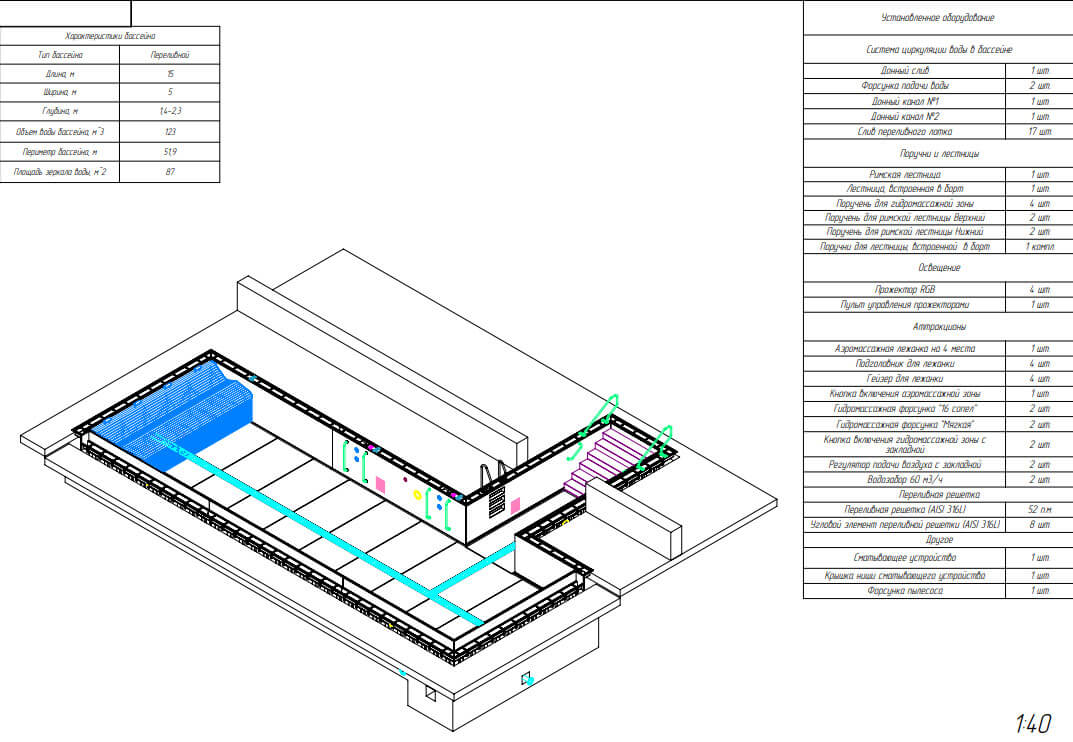Select the scale label 1:40

pos(1032,722)
